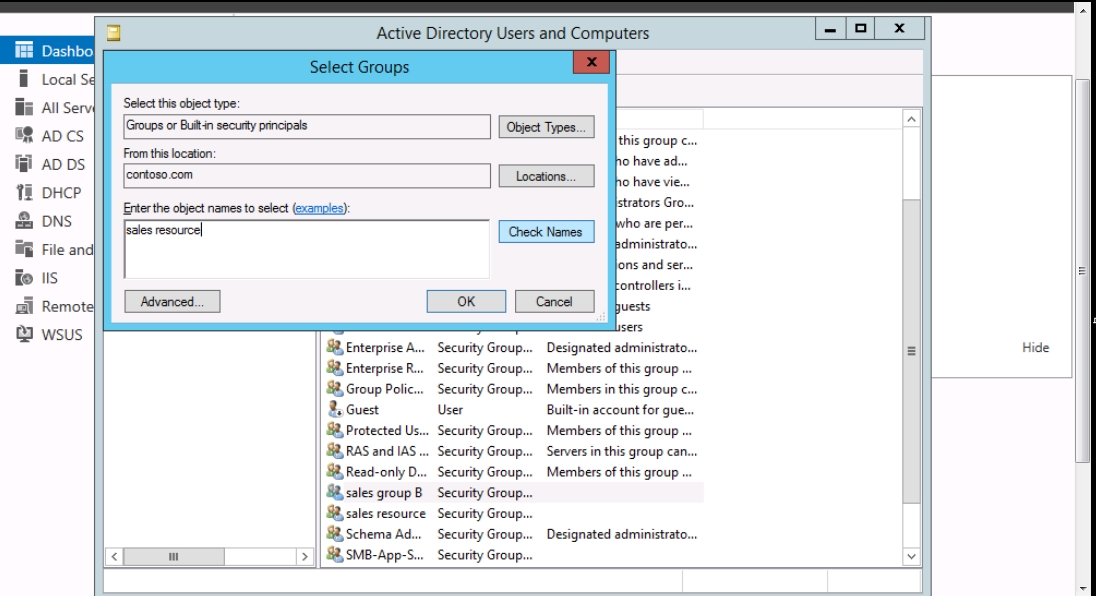Cancel the Select Groups dialog

(x=554, y=301)
